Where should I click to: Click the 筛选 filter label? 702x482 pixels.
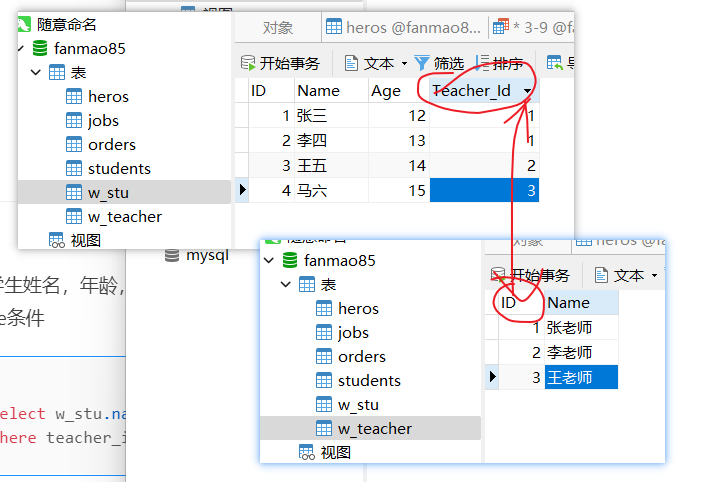tap(449, 64)
